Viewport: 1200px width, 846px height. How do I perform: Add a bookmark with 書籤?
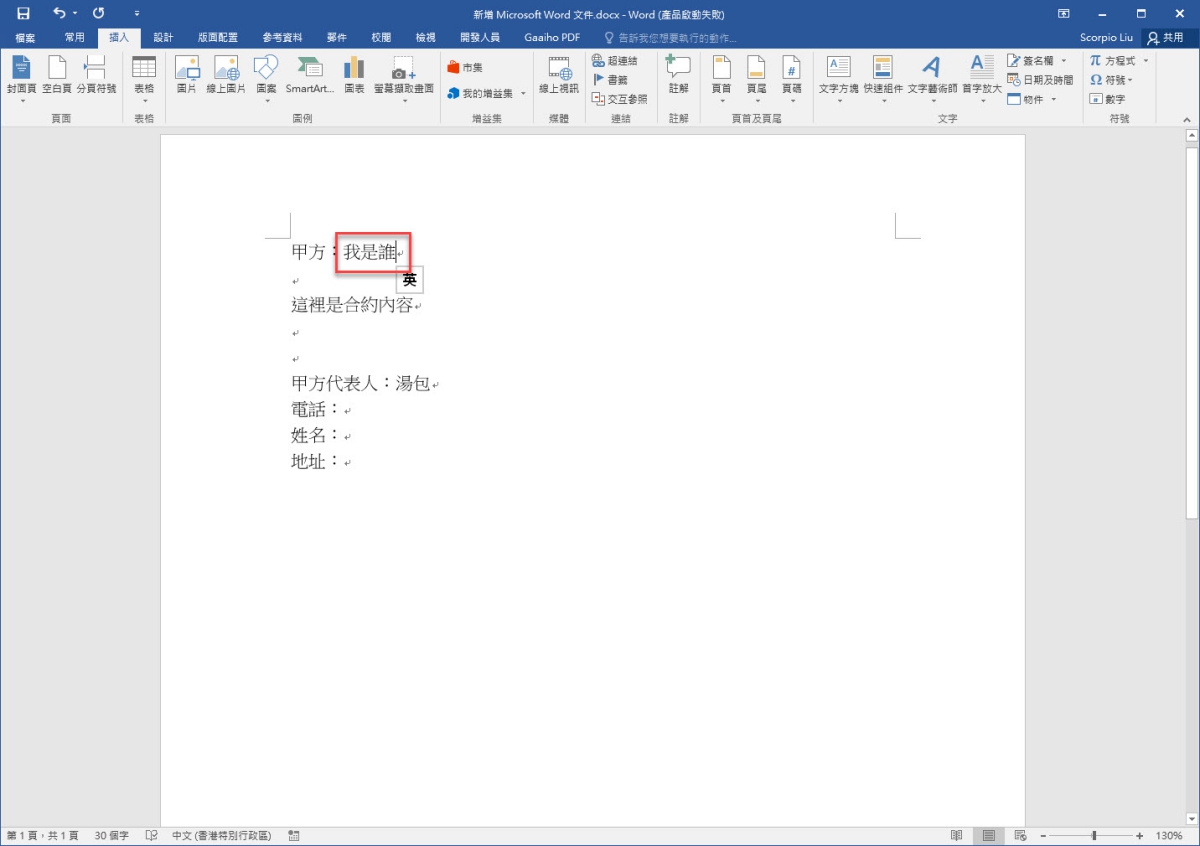click(x=611, y=80)
